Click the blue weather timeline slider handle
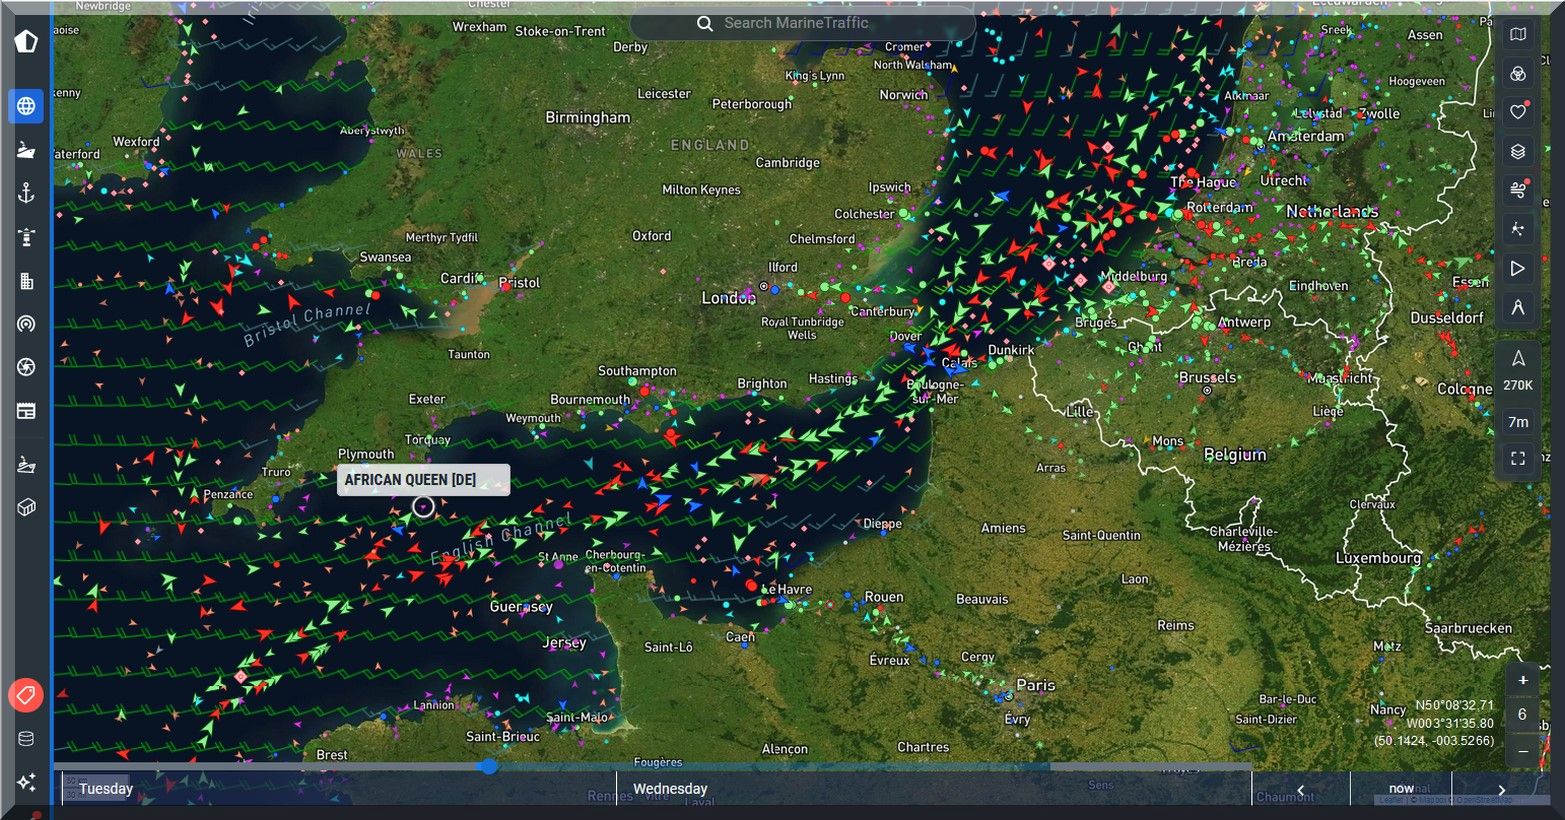This screenshot has width=1565, height=820. click(x=488, y=766)
